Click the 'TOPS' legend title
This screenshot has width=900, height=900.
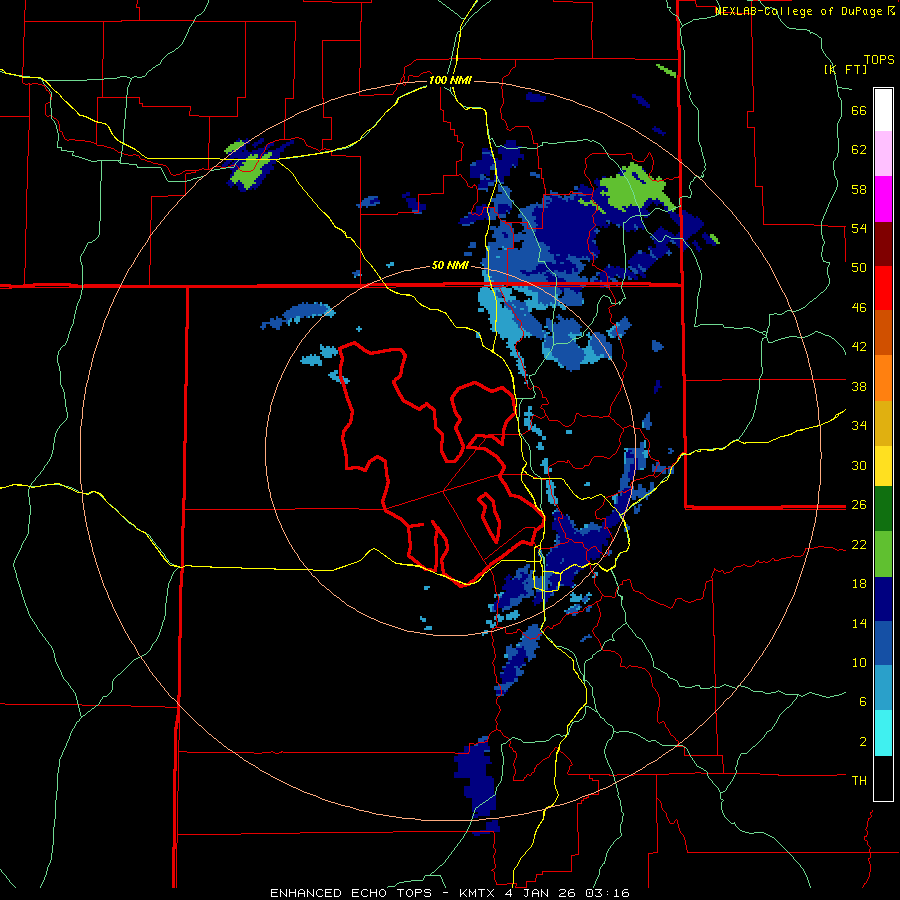(879, 60)
